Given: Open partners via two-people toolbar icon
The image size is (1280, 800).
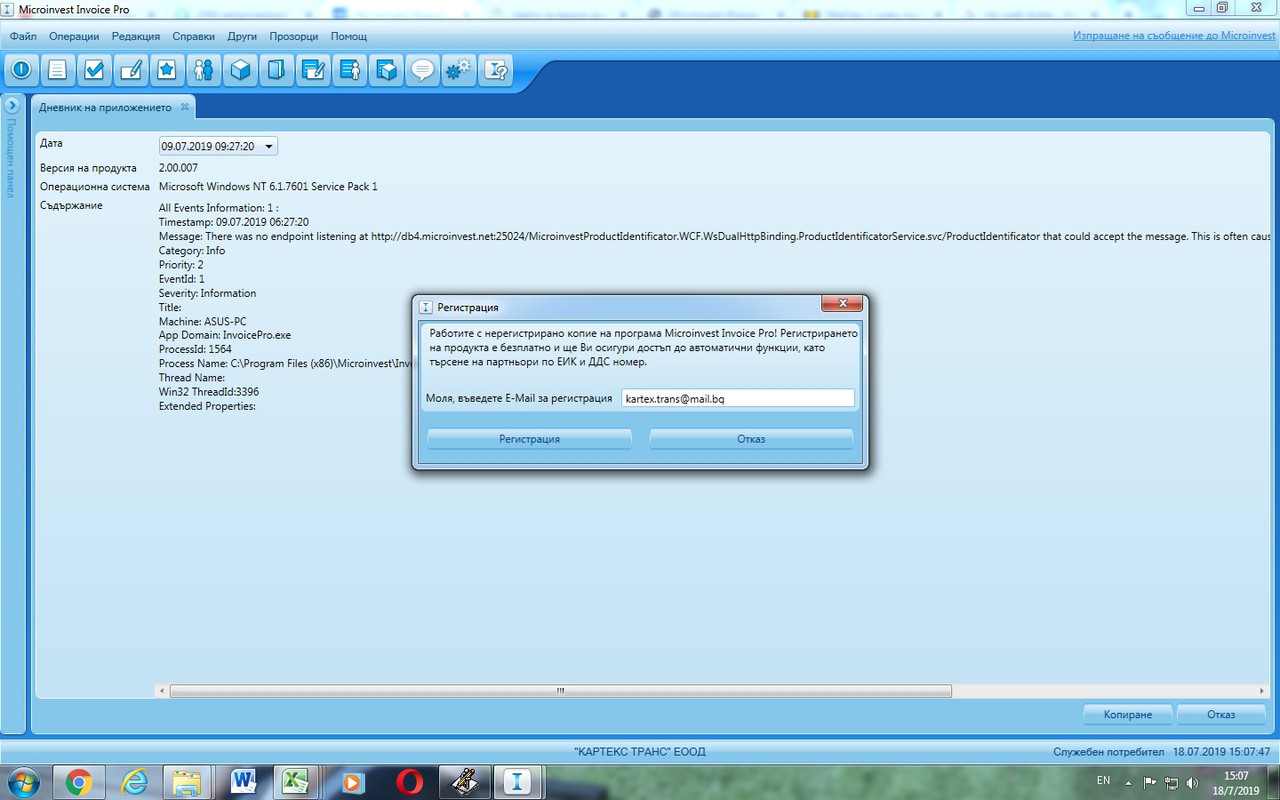Looking at the screenshot, I should point(204,70).
